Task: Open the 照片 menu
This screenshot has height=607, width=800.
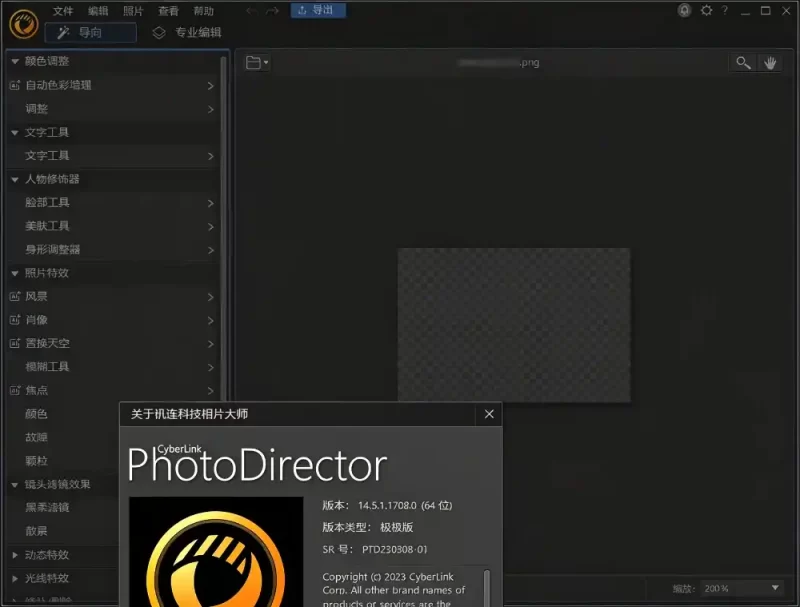Action: pos(133,11)
